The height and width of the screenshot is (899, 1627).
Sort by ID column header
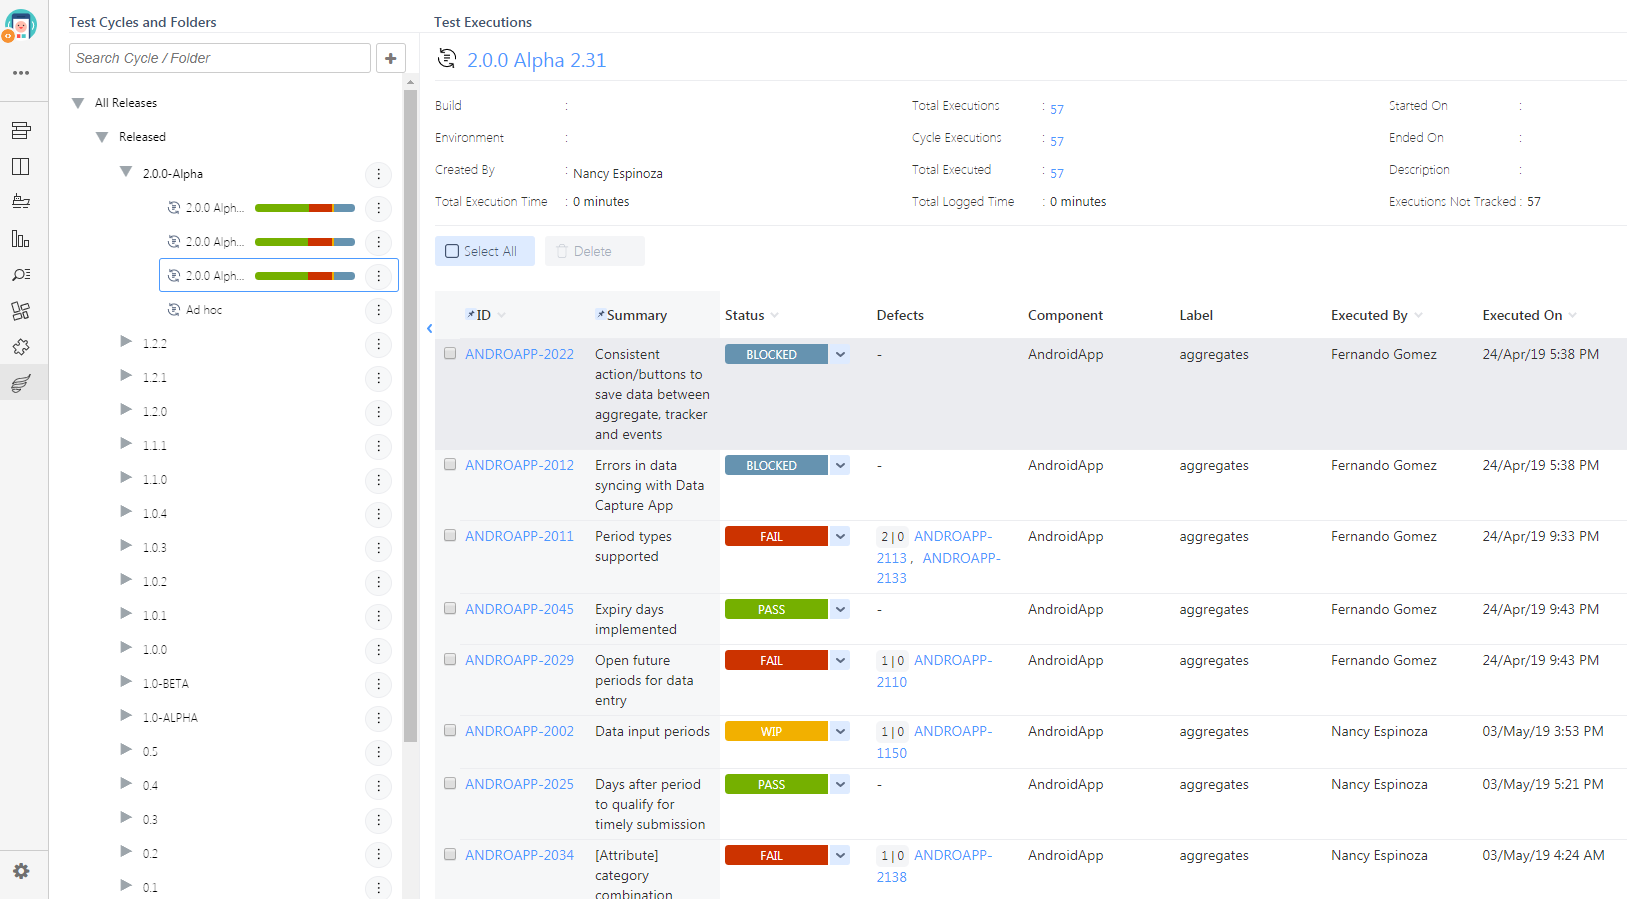(486, 315)
